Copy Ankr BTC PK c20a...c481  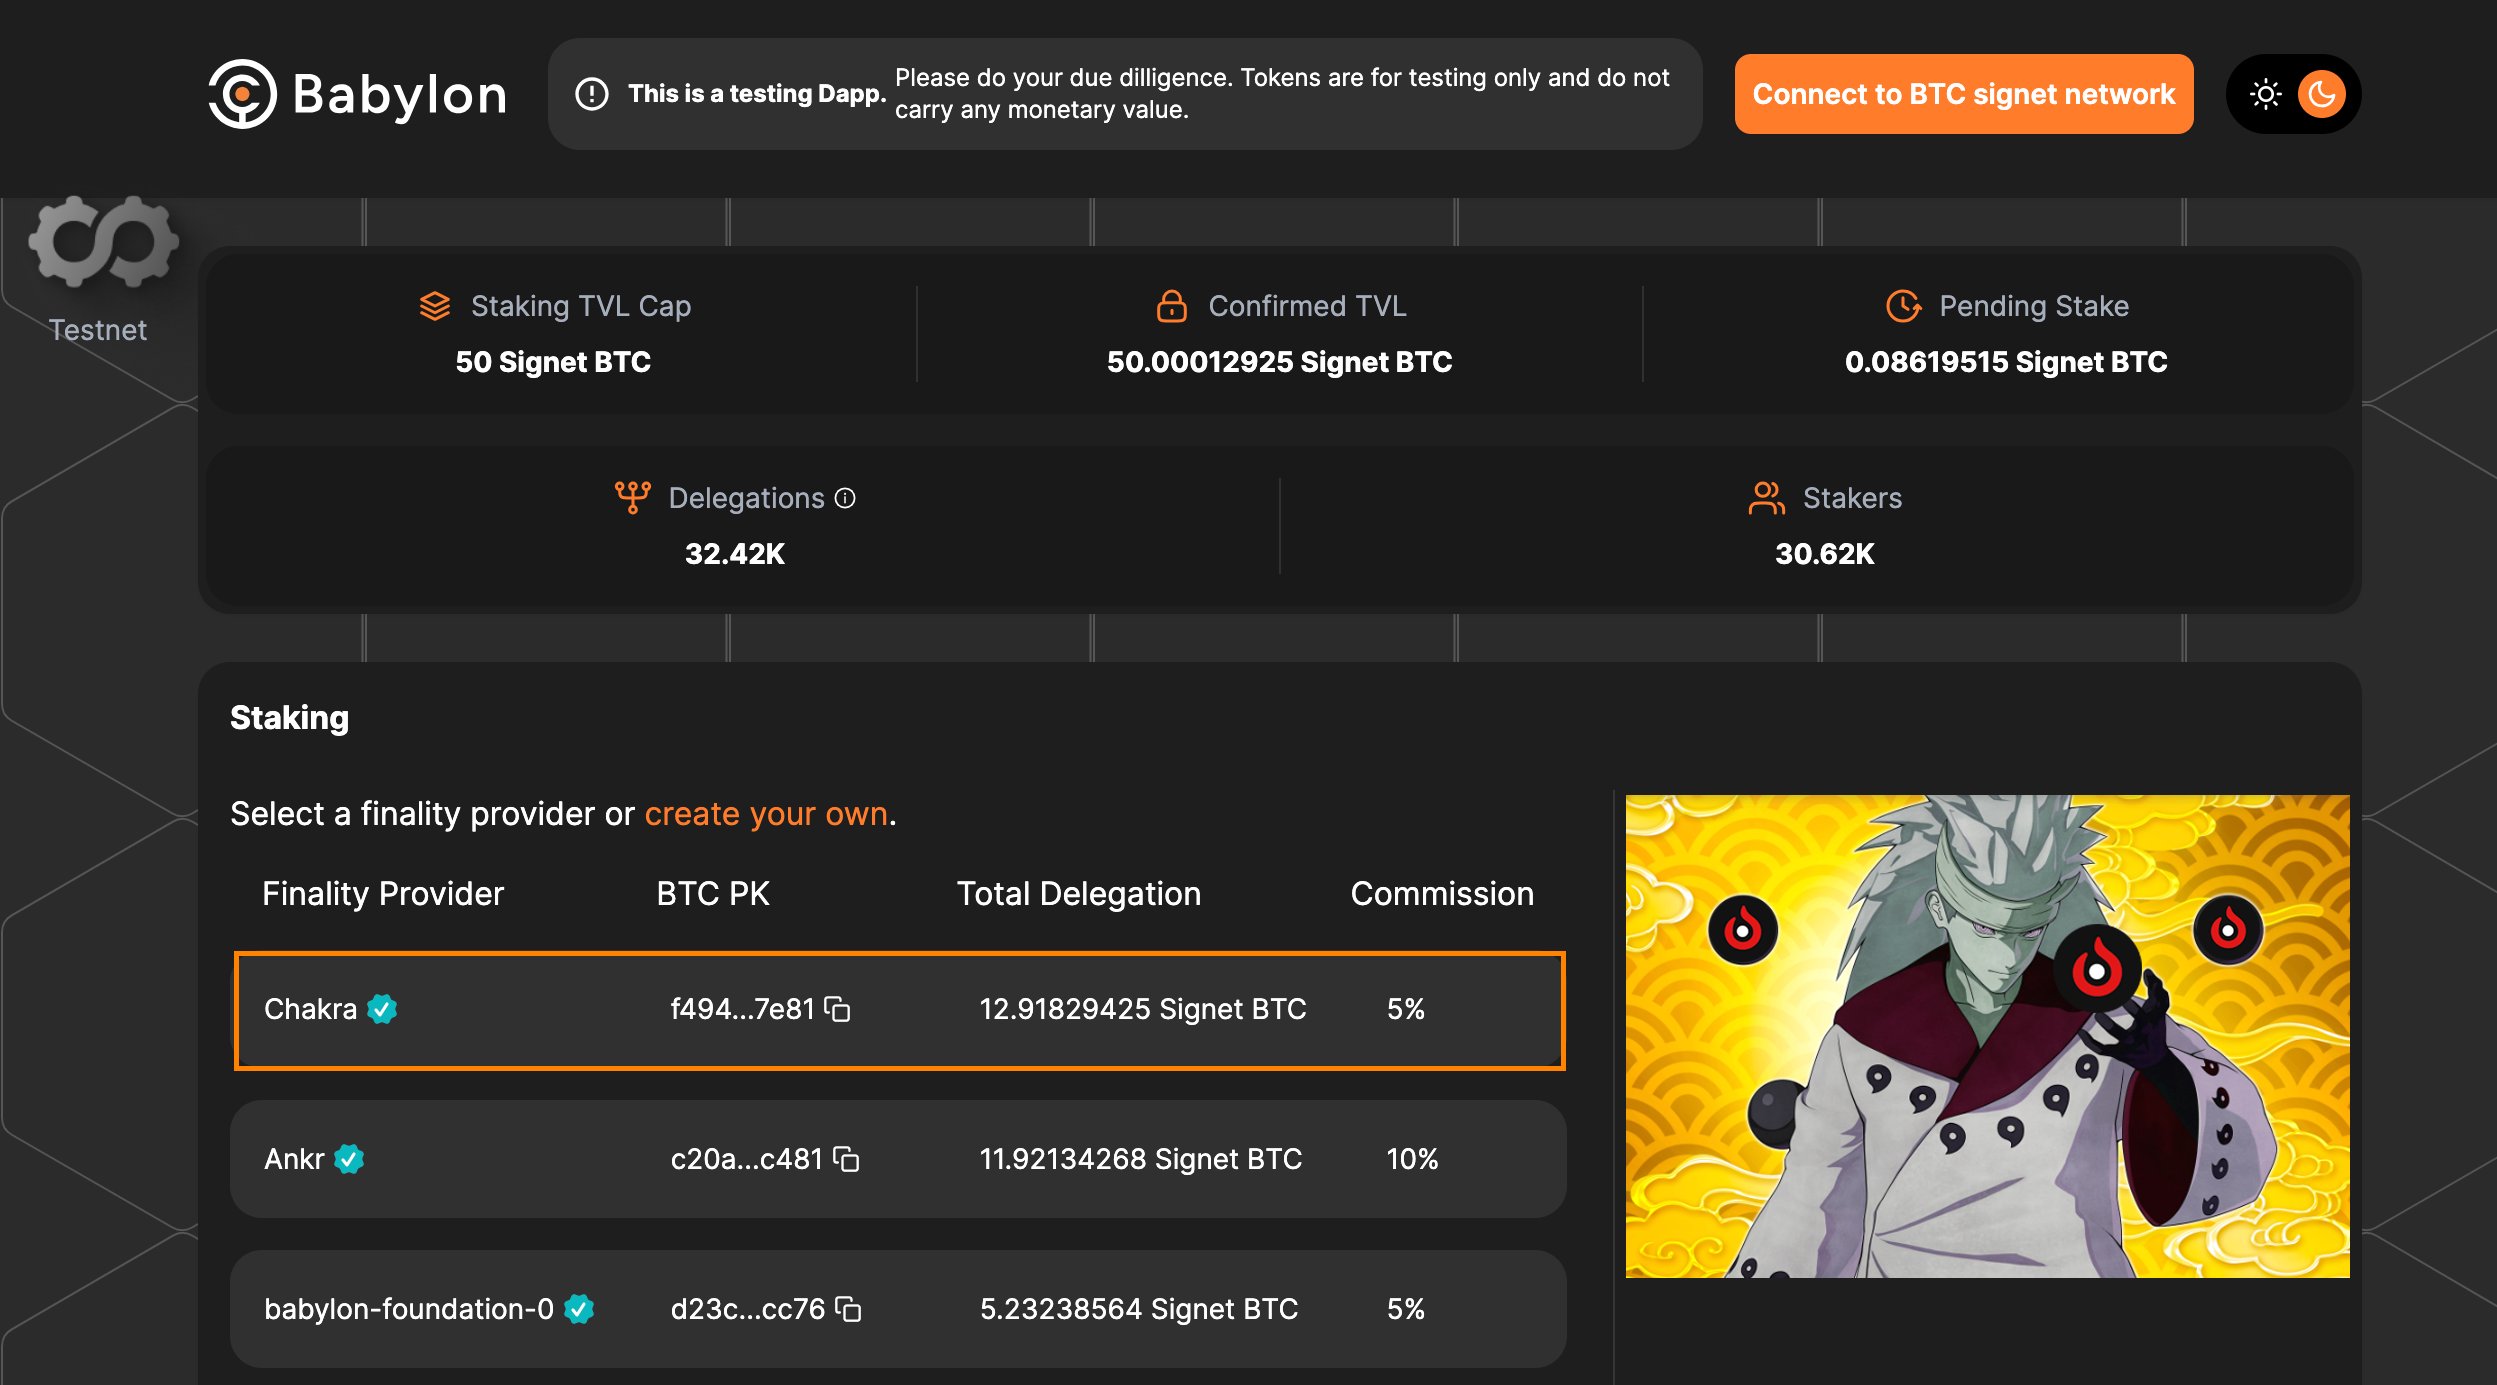(x=846, y=1159)
